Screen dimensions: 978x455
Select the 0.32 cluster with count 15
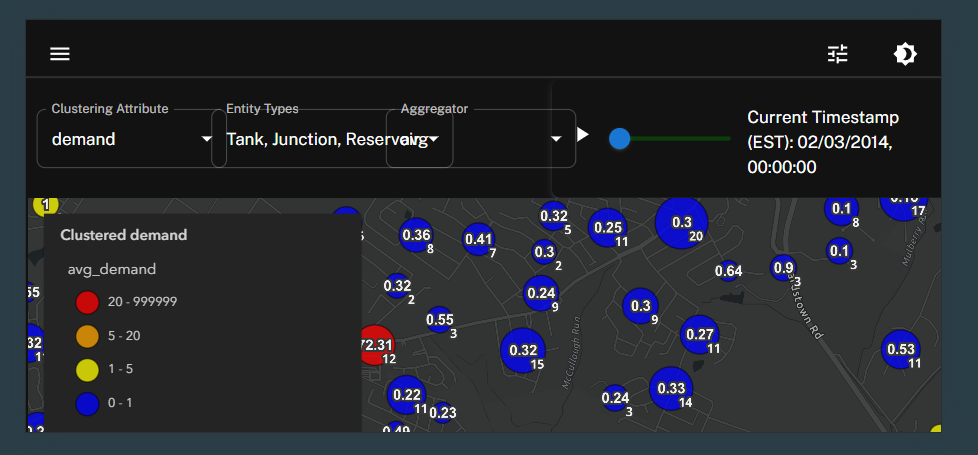click(x=523, y=351)
